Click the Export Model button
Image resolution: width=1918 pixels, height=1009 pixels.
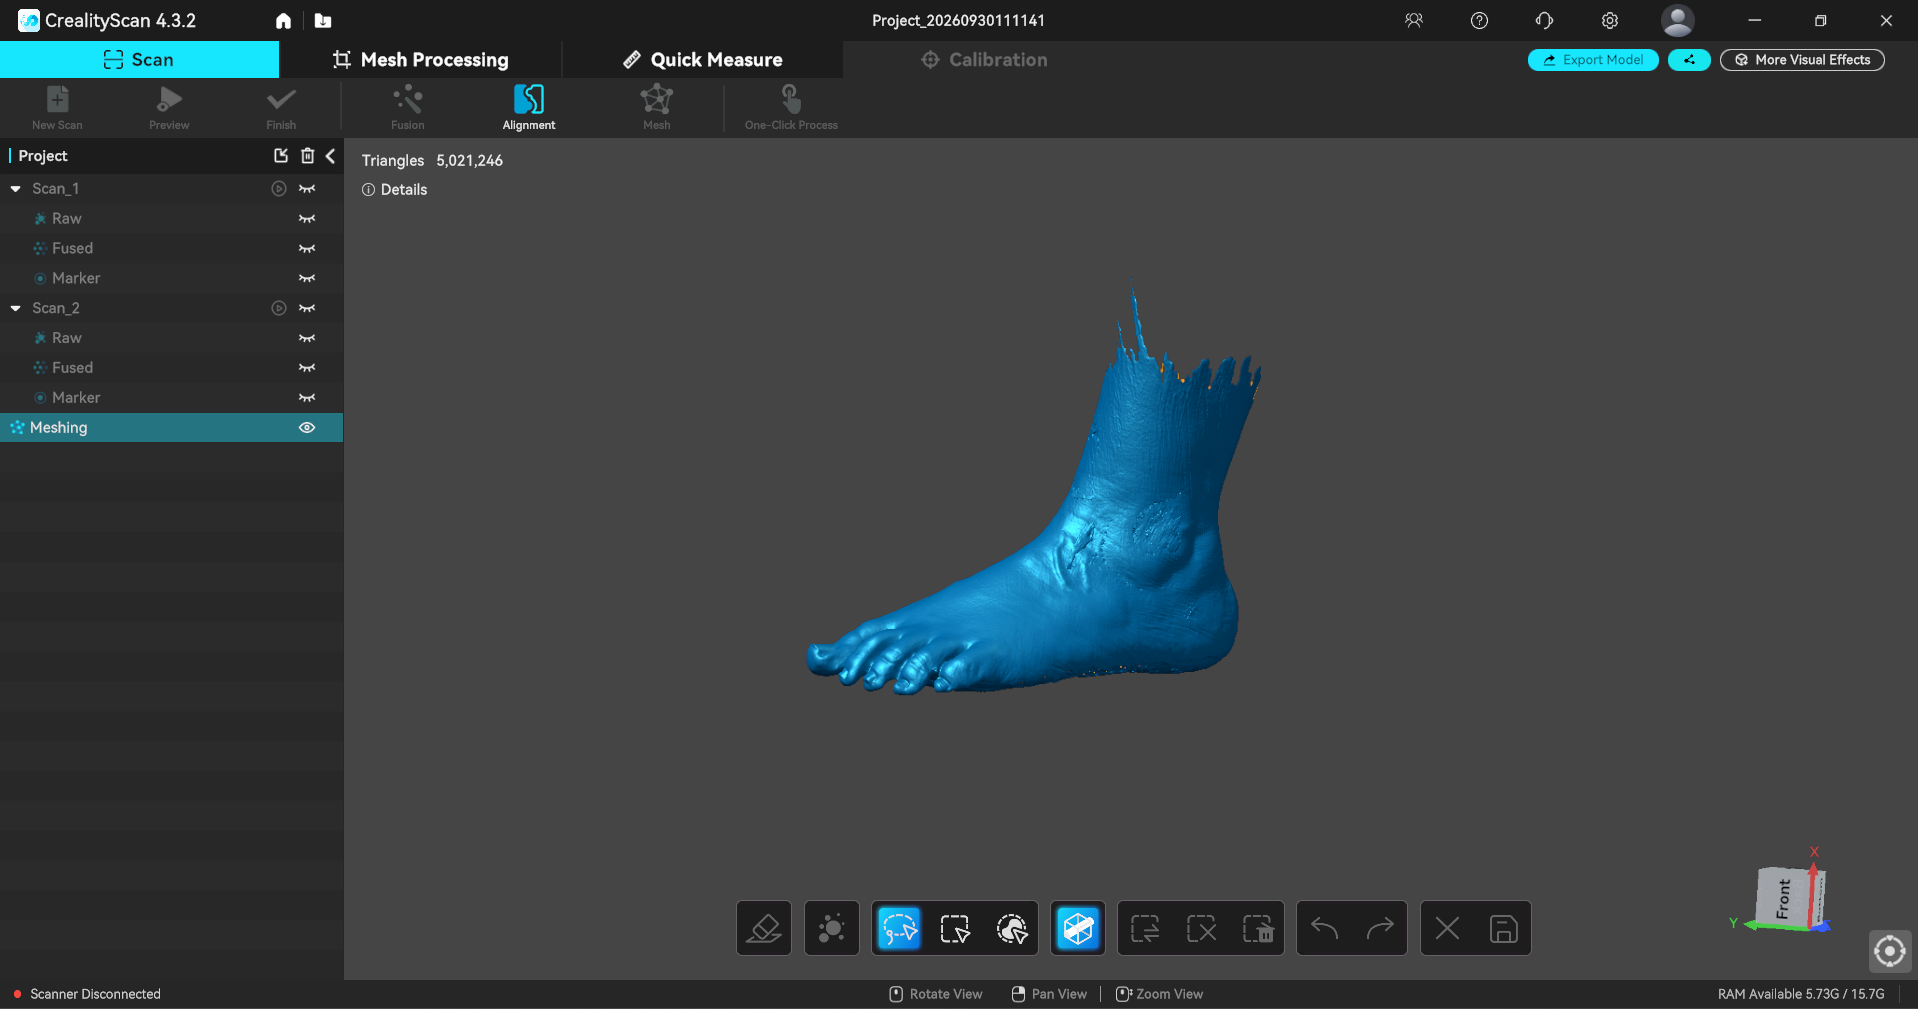coord(1593,60)
